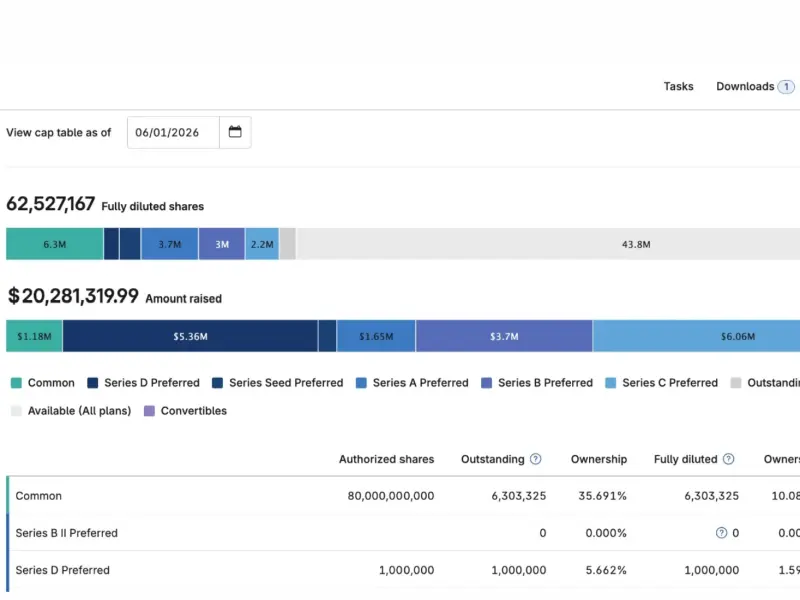Click help icon next to Outstanding column
800x600 pixels.
(x=535, y=459)
